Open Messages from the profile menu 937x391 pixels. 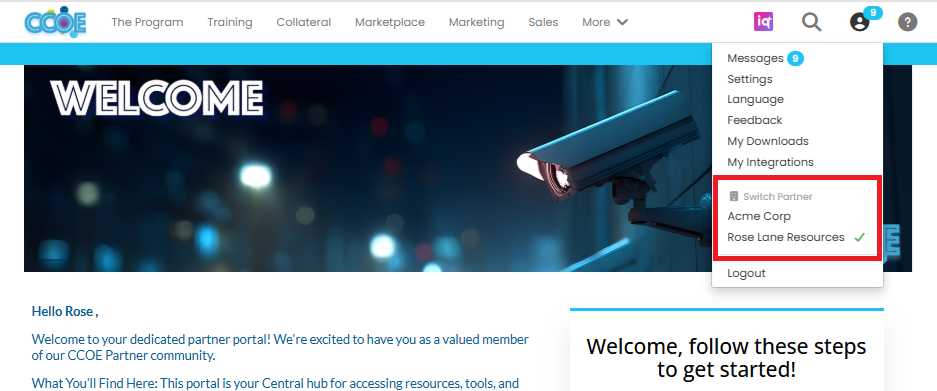(x=755, y=58)
